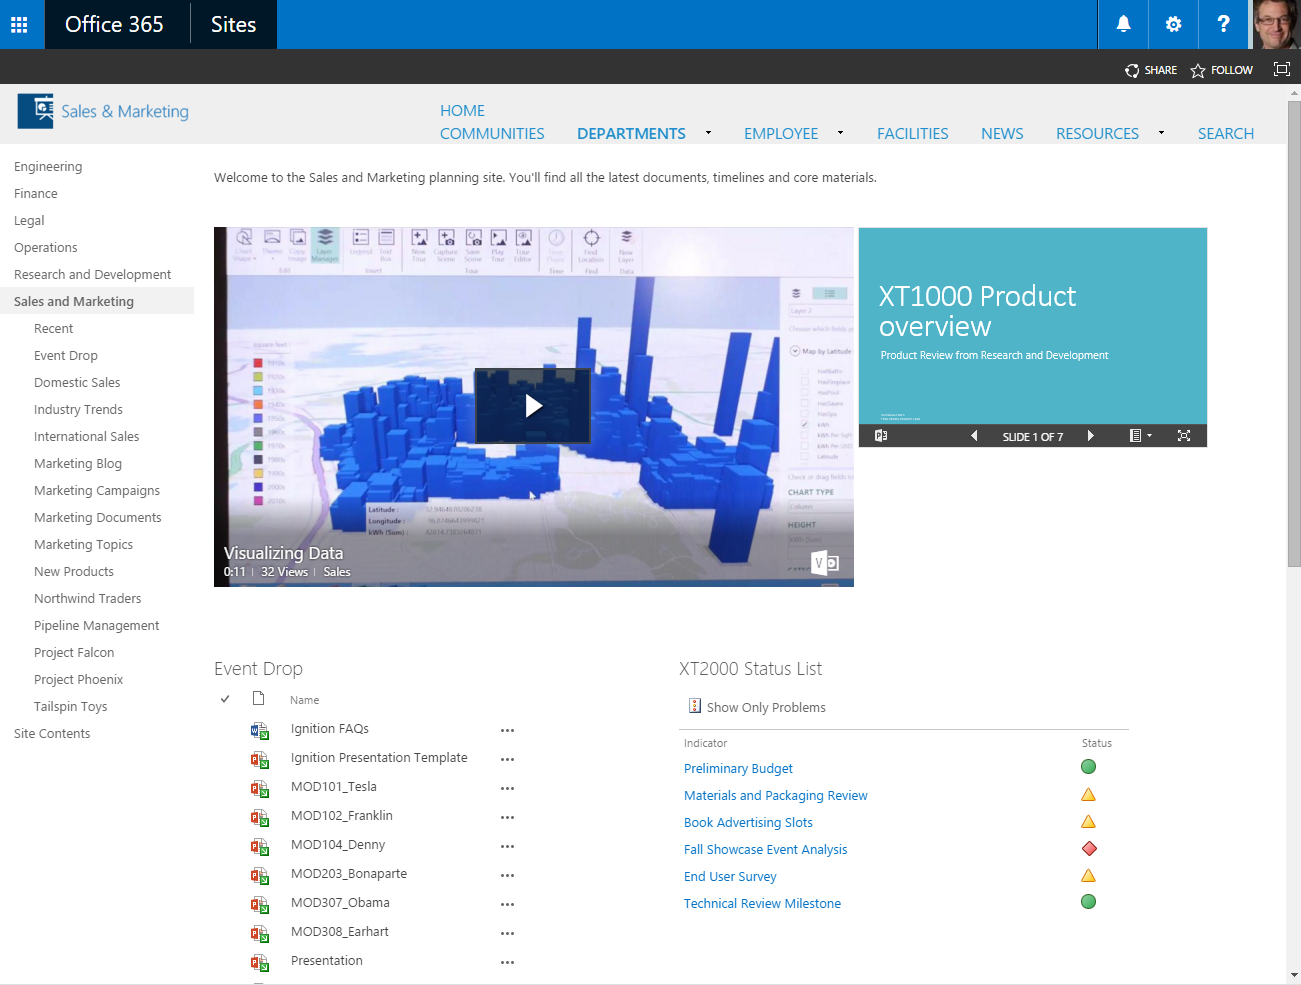Open the Fall Showcase Event Analysis link

765,850
